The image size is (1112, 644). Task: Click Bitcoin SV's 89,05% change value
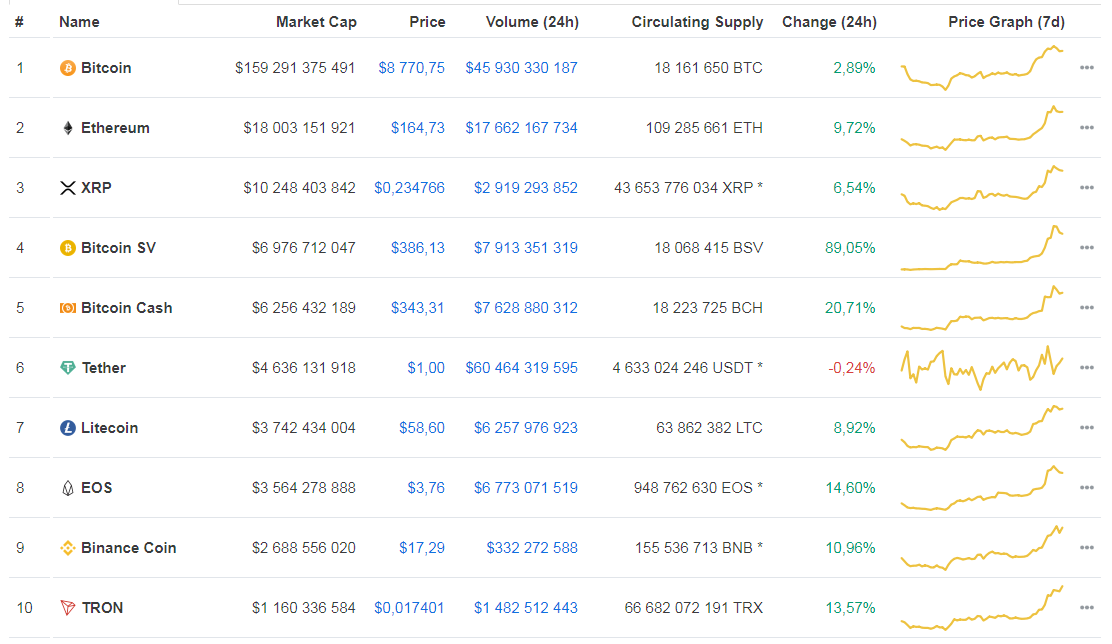click(850, 248)
